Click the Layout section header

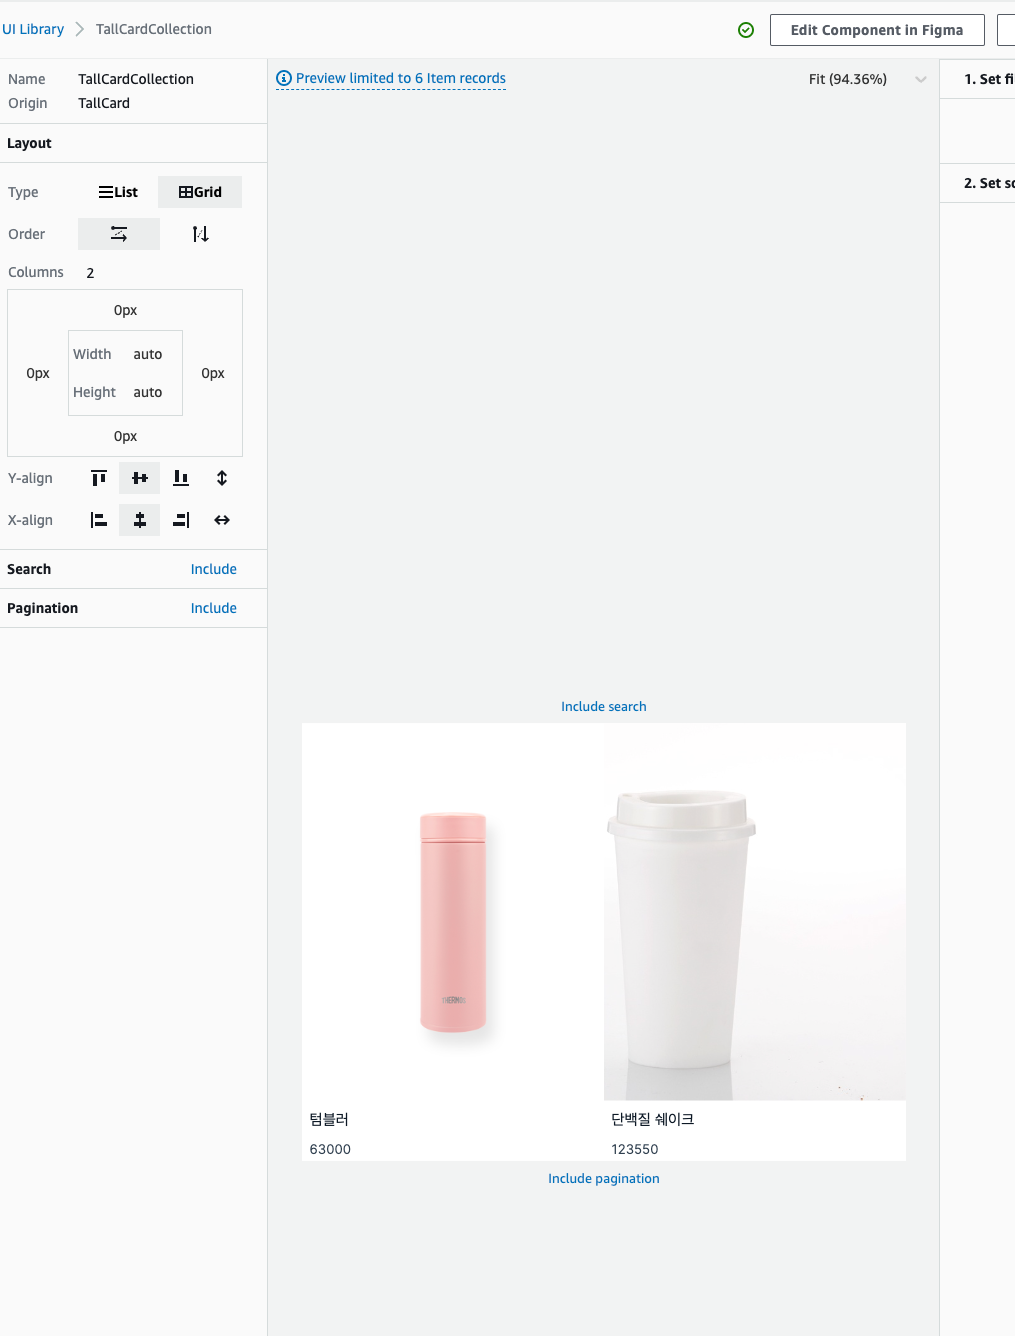coord(133,143)
